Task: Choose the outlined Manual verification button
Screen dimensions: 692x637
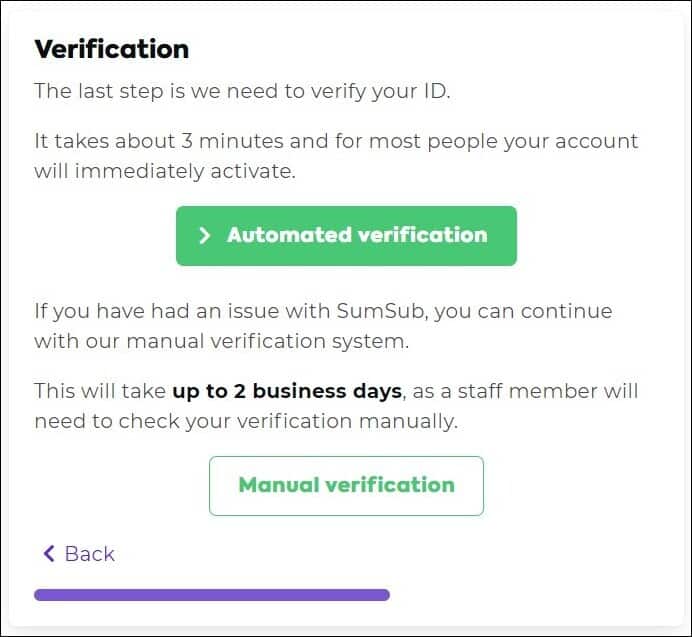Action: click(x=346, y=486)
